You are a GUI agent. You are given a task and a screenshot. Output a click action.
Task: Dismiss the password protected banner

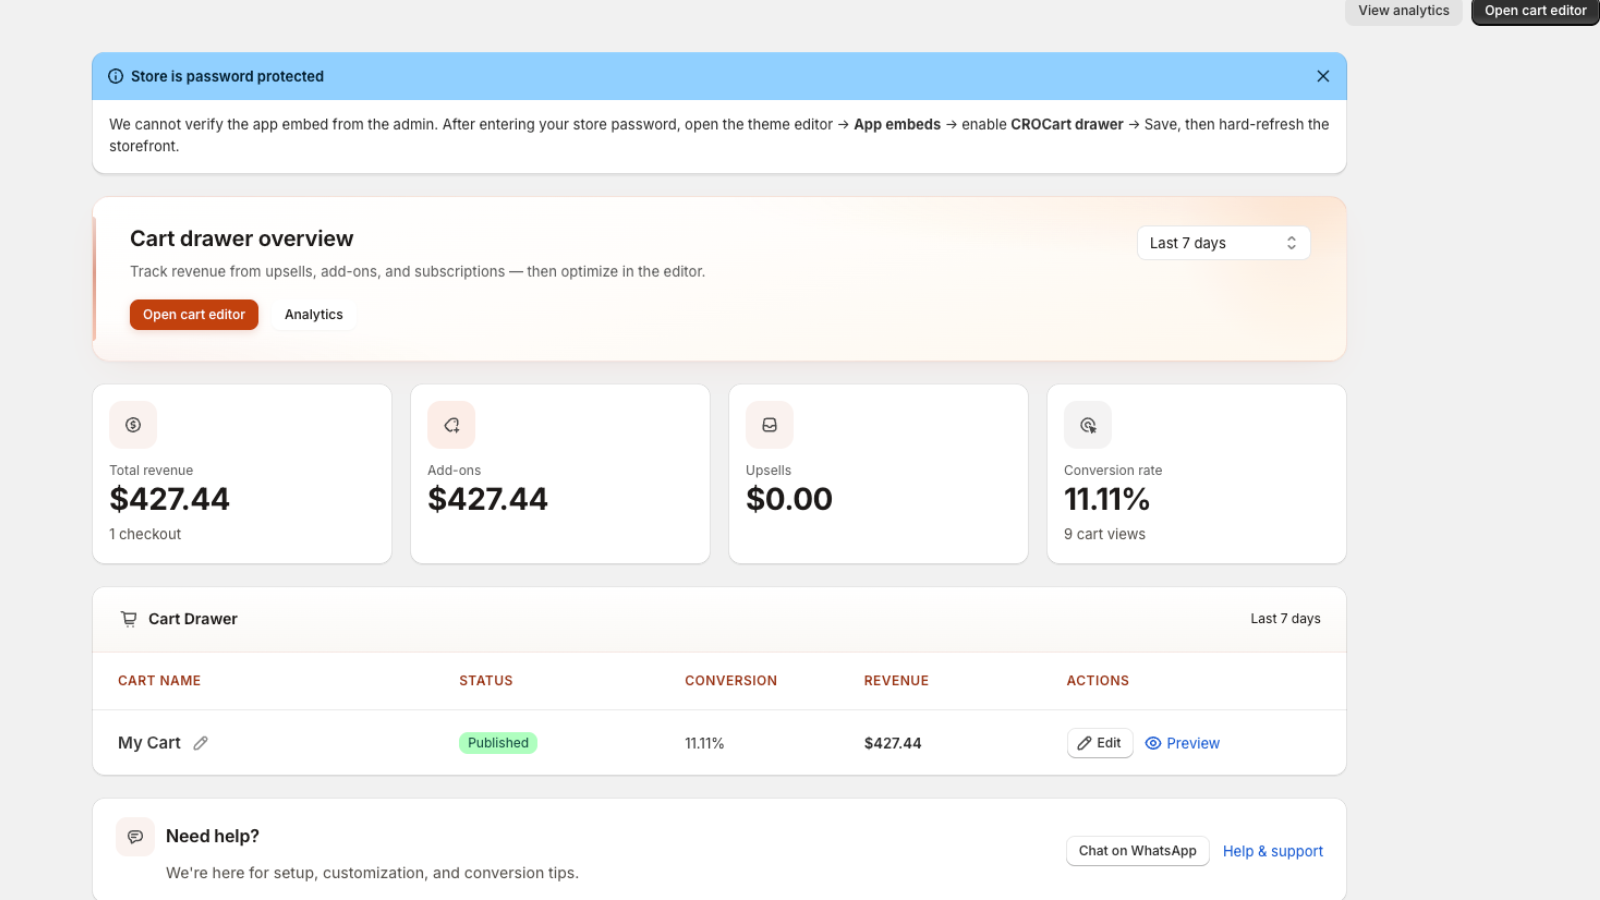click(1322, 76)
